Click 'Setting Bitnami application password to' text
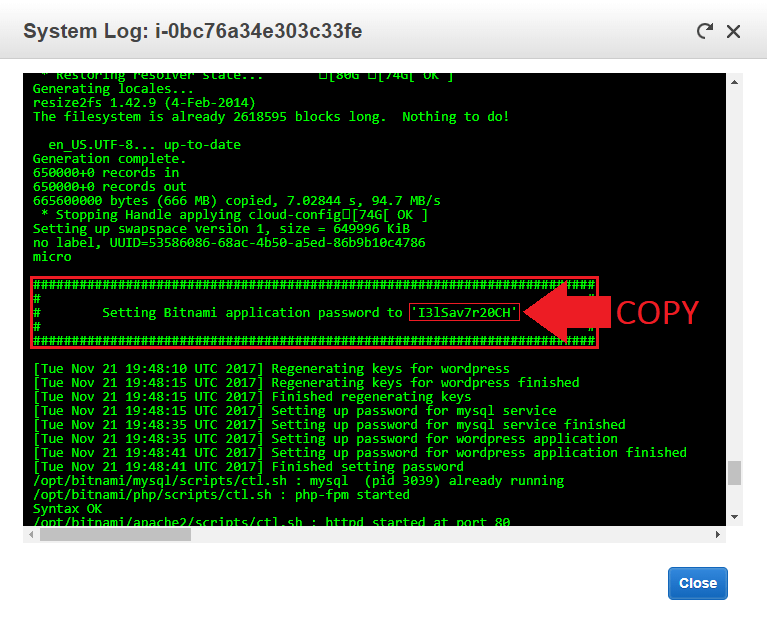 pyautogui.click(x=252, y=312)
